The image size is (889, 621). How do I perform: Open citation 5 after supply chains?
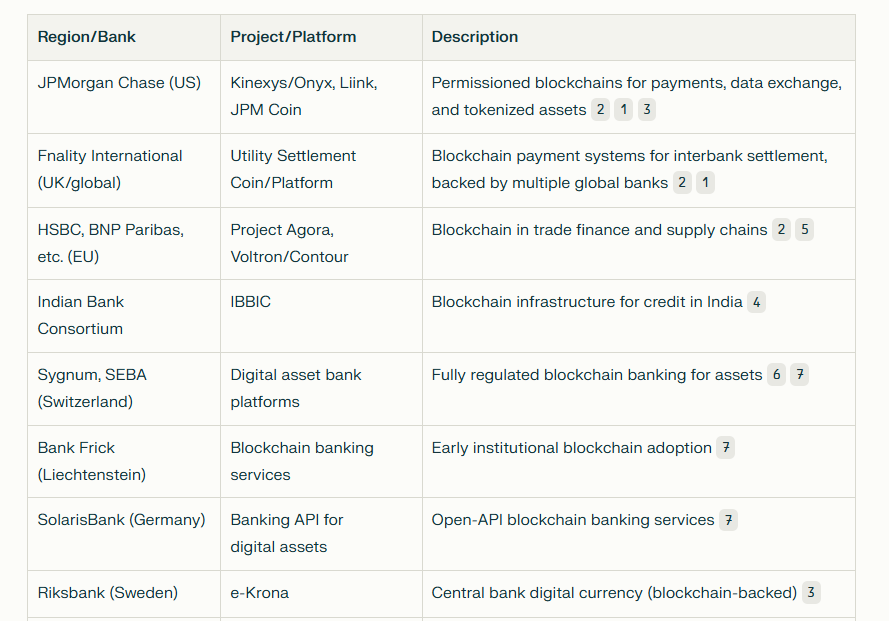click(805, 230)
